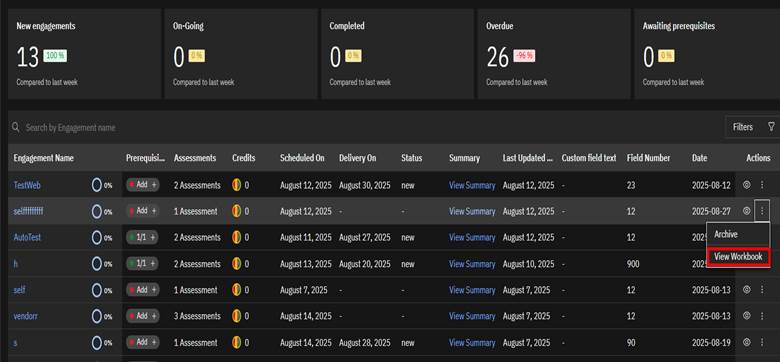
Task: Sort by the Scheduled On column header
Action: (x=302, y=158)
